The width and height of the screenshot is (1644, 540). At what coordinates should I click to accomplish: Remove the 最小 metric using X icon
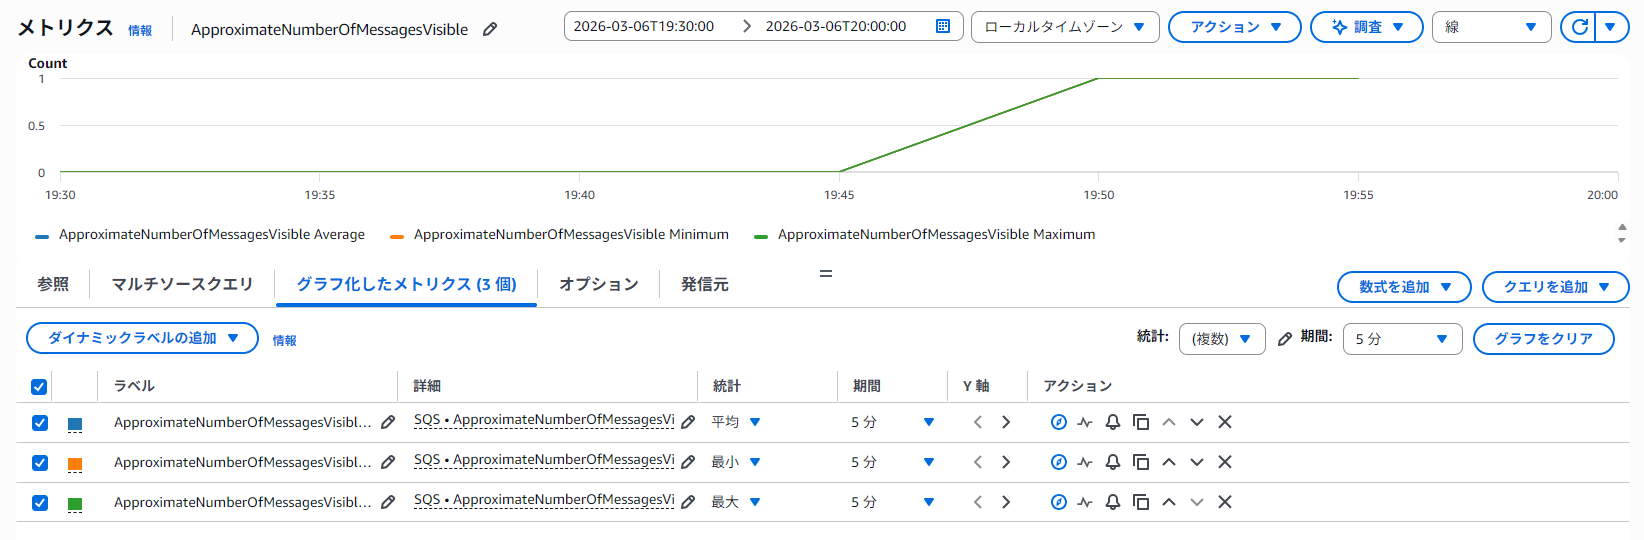tap(1224, 462)
